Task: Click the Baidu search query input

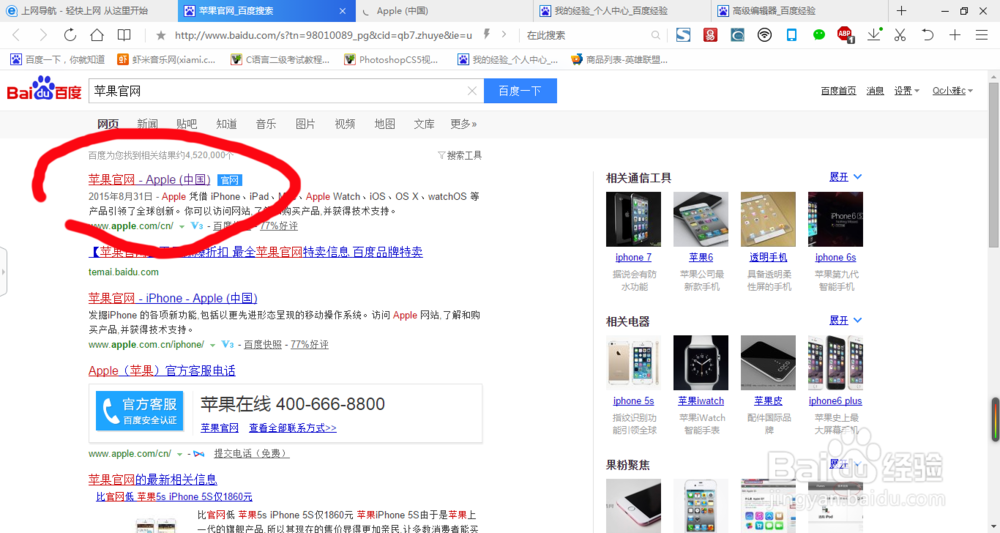Action: (277, 91)
